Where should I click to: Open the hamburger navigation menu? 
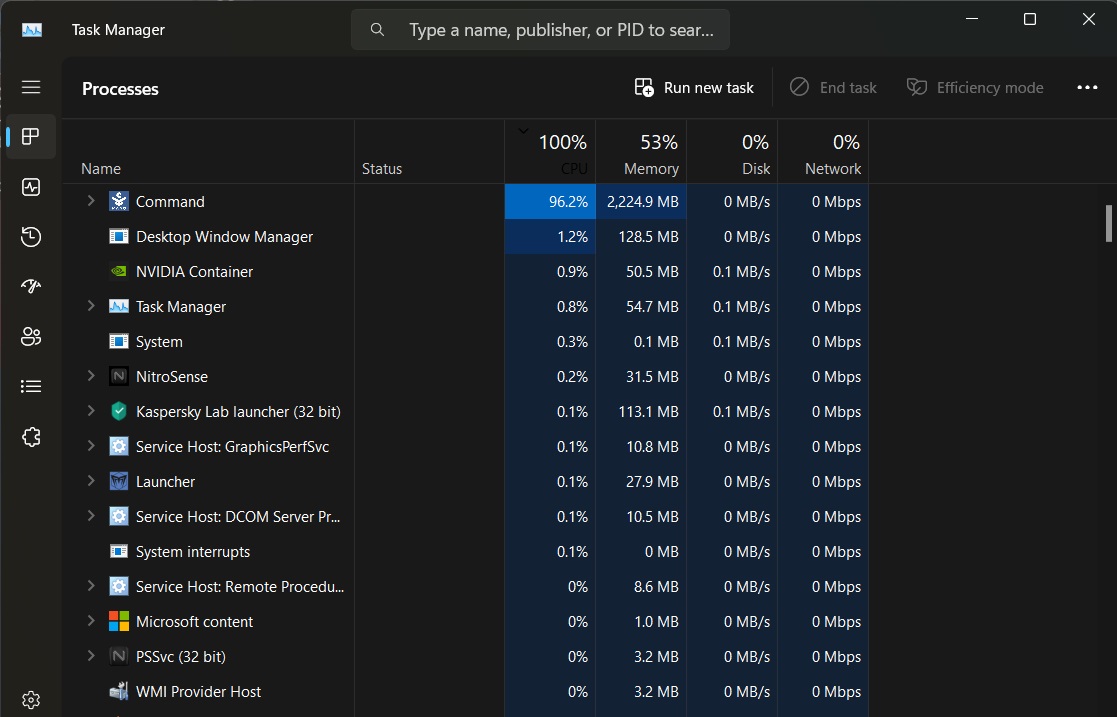click(x=31, y=87)
